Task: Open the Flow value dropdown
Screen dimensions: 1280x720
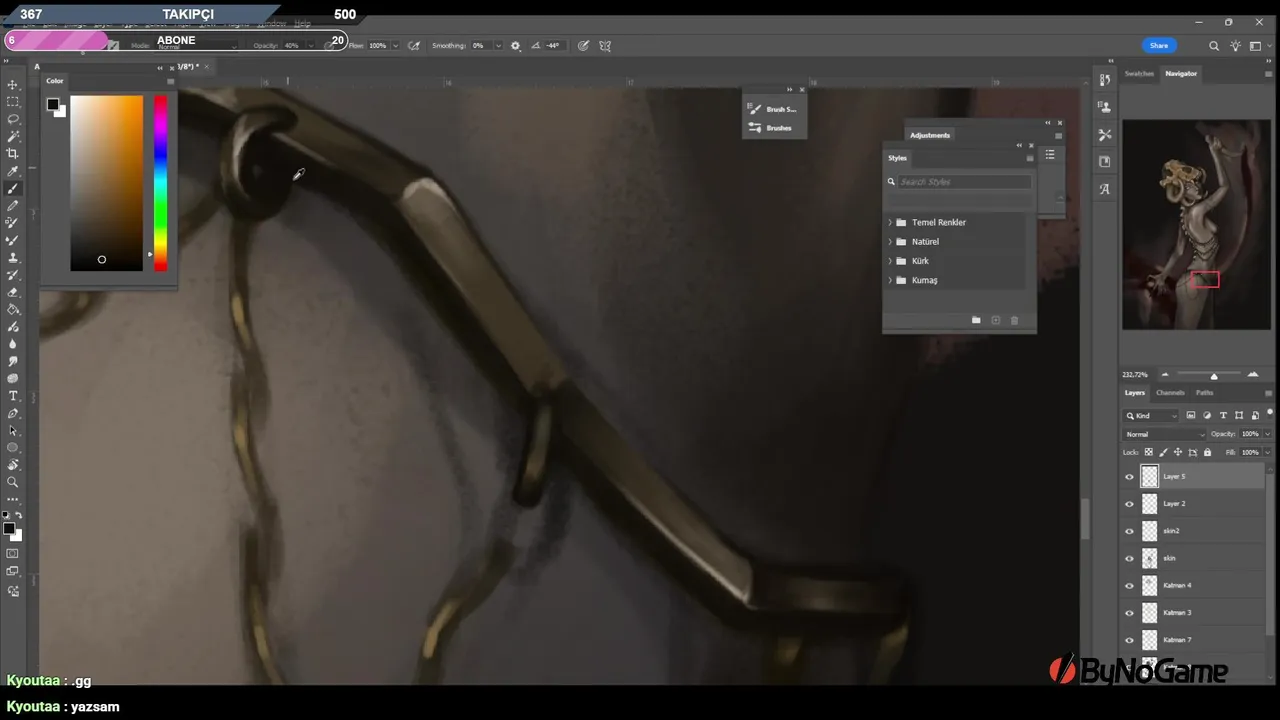Action: tap(395, 46)
